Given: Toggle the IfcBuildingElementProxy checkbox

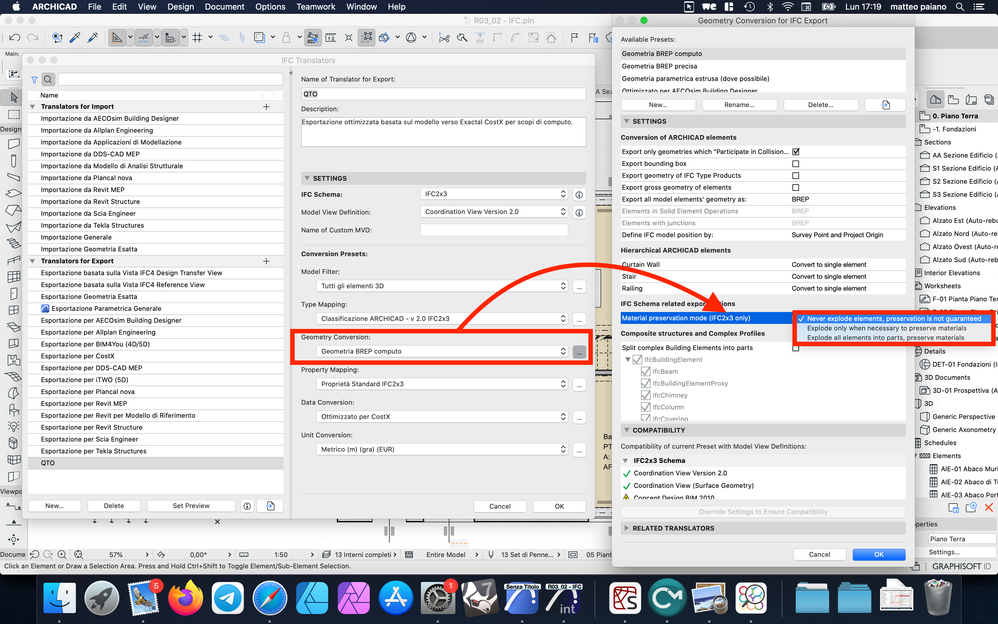Looking at the screenshot, I should pyautogui.click(x=645, y=383).
